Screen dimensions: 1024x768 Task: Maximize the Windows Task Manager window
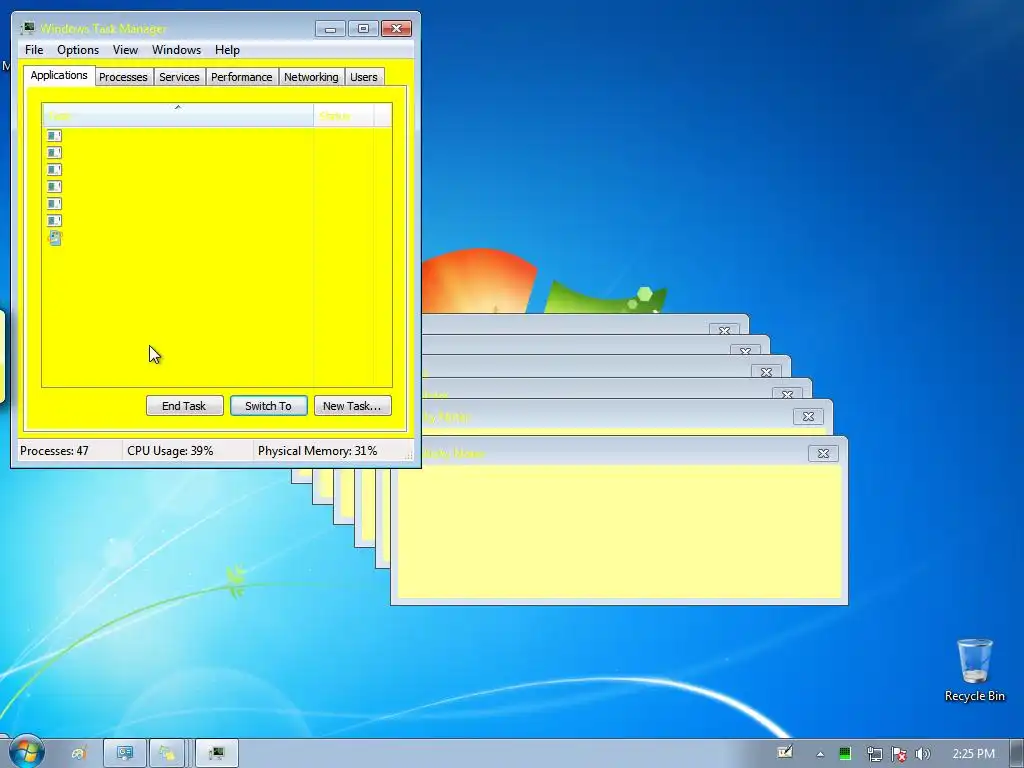[363, 29]
